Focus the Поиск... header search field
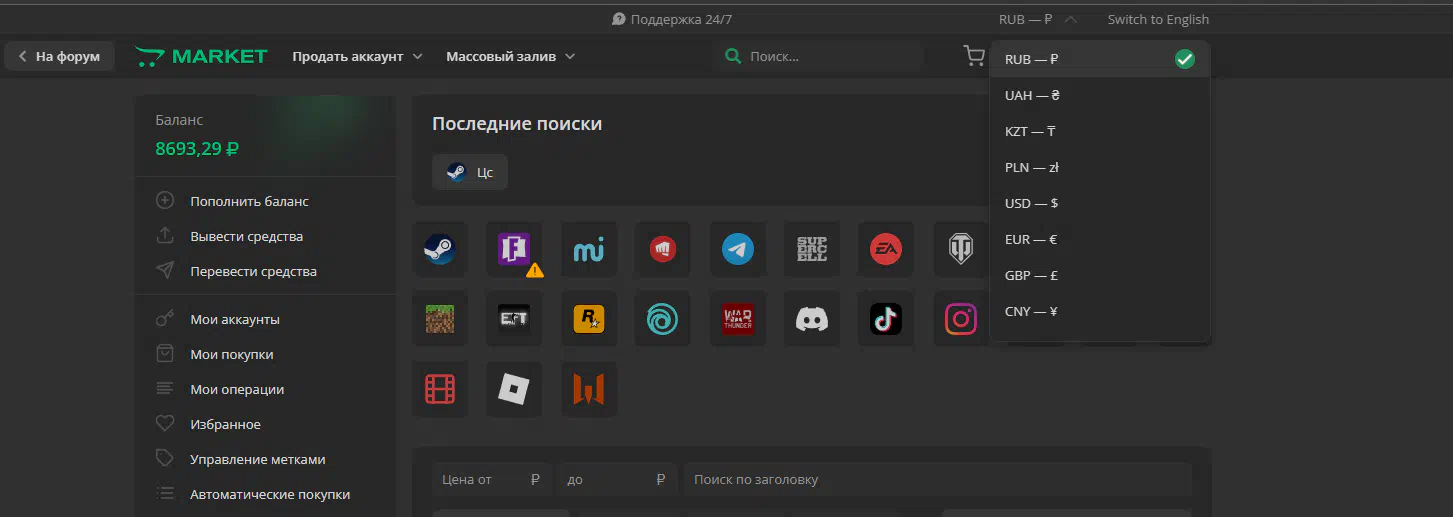Screen dimensions: 1453x517 tap(820, 56)
